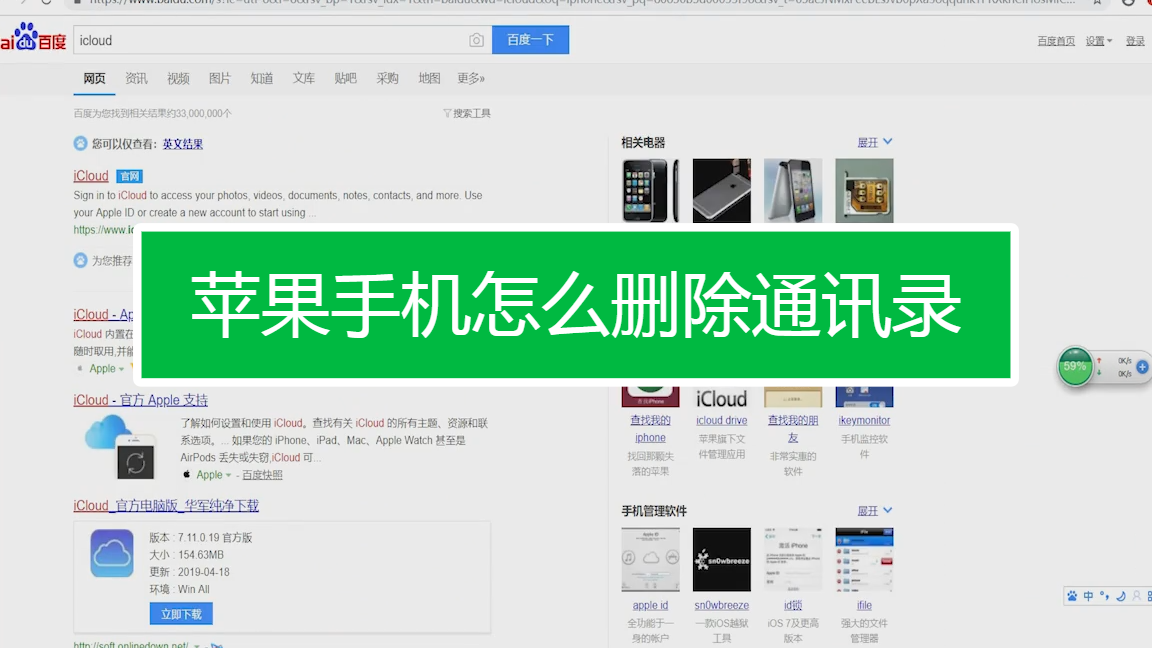Switch to the 采购 tab

387,79
